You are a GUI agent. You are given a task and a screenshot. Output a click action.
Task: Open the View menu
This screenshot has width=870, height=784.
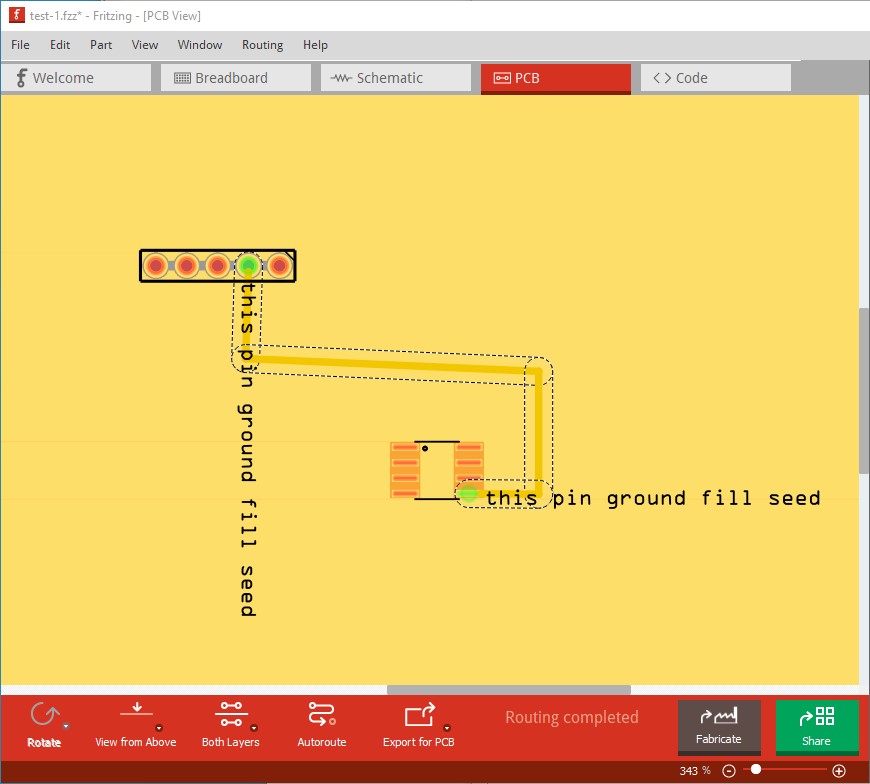[145, 45]
